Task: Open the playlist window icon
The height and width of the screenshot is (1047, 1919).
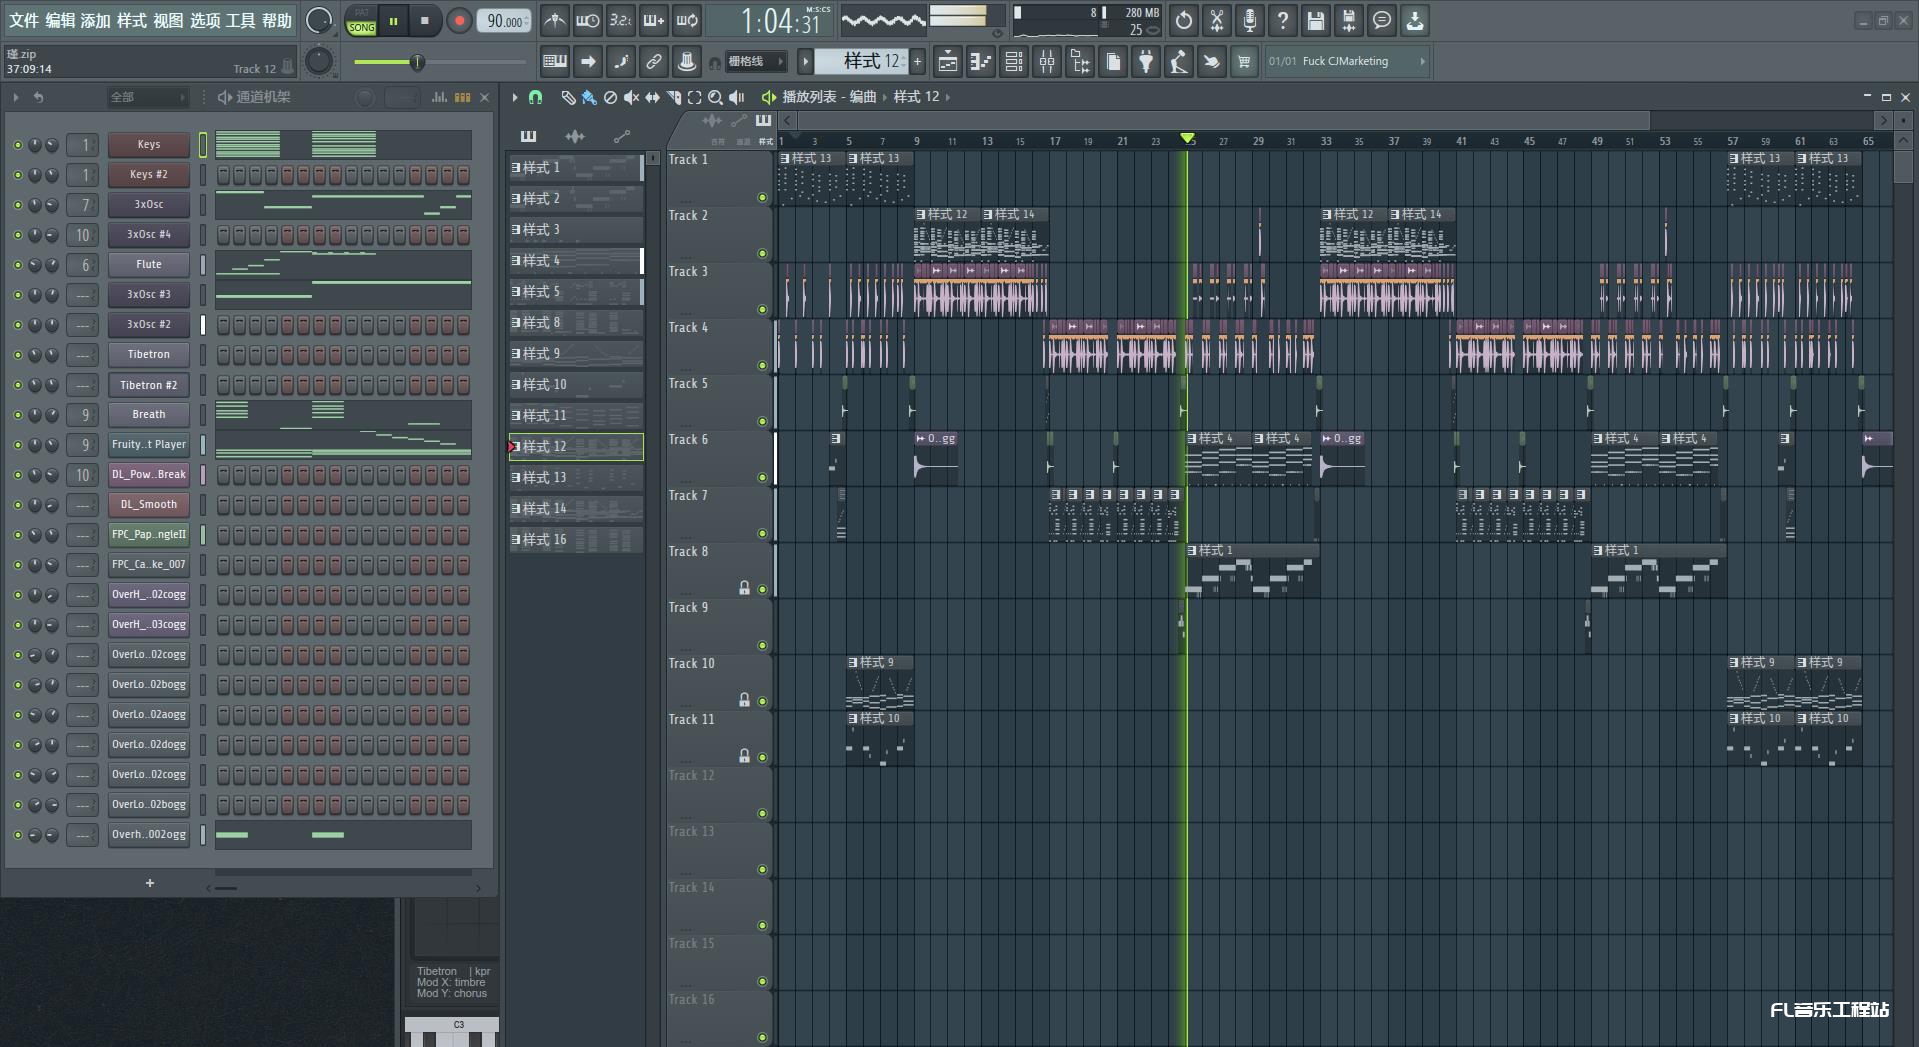Action: coord(947,61)
